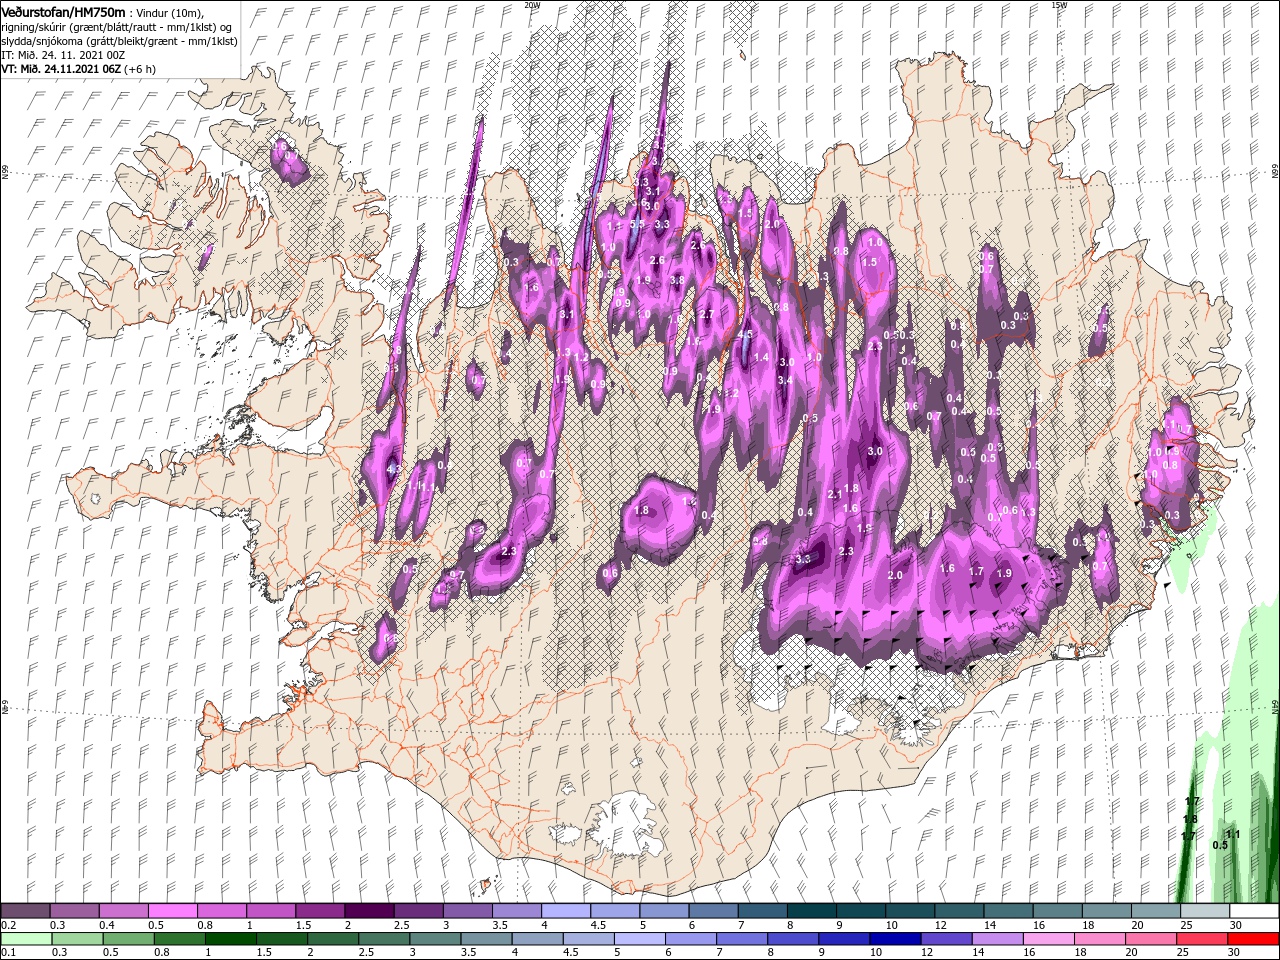
Task: Click the red swatch labelled 30 in rain scale
Action: point(1254,939)
